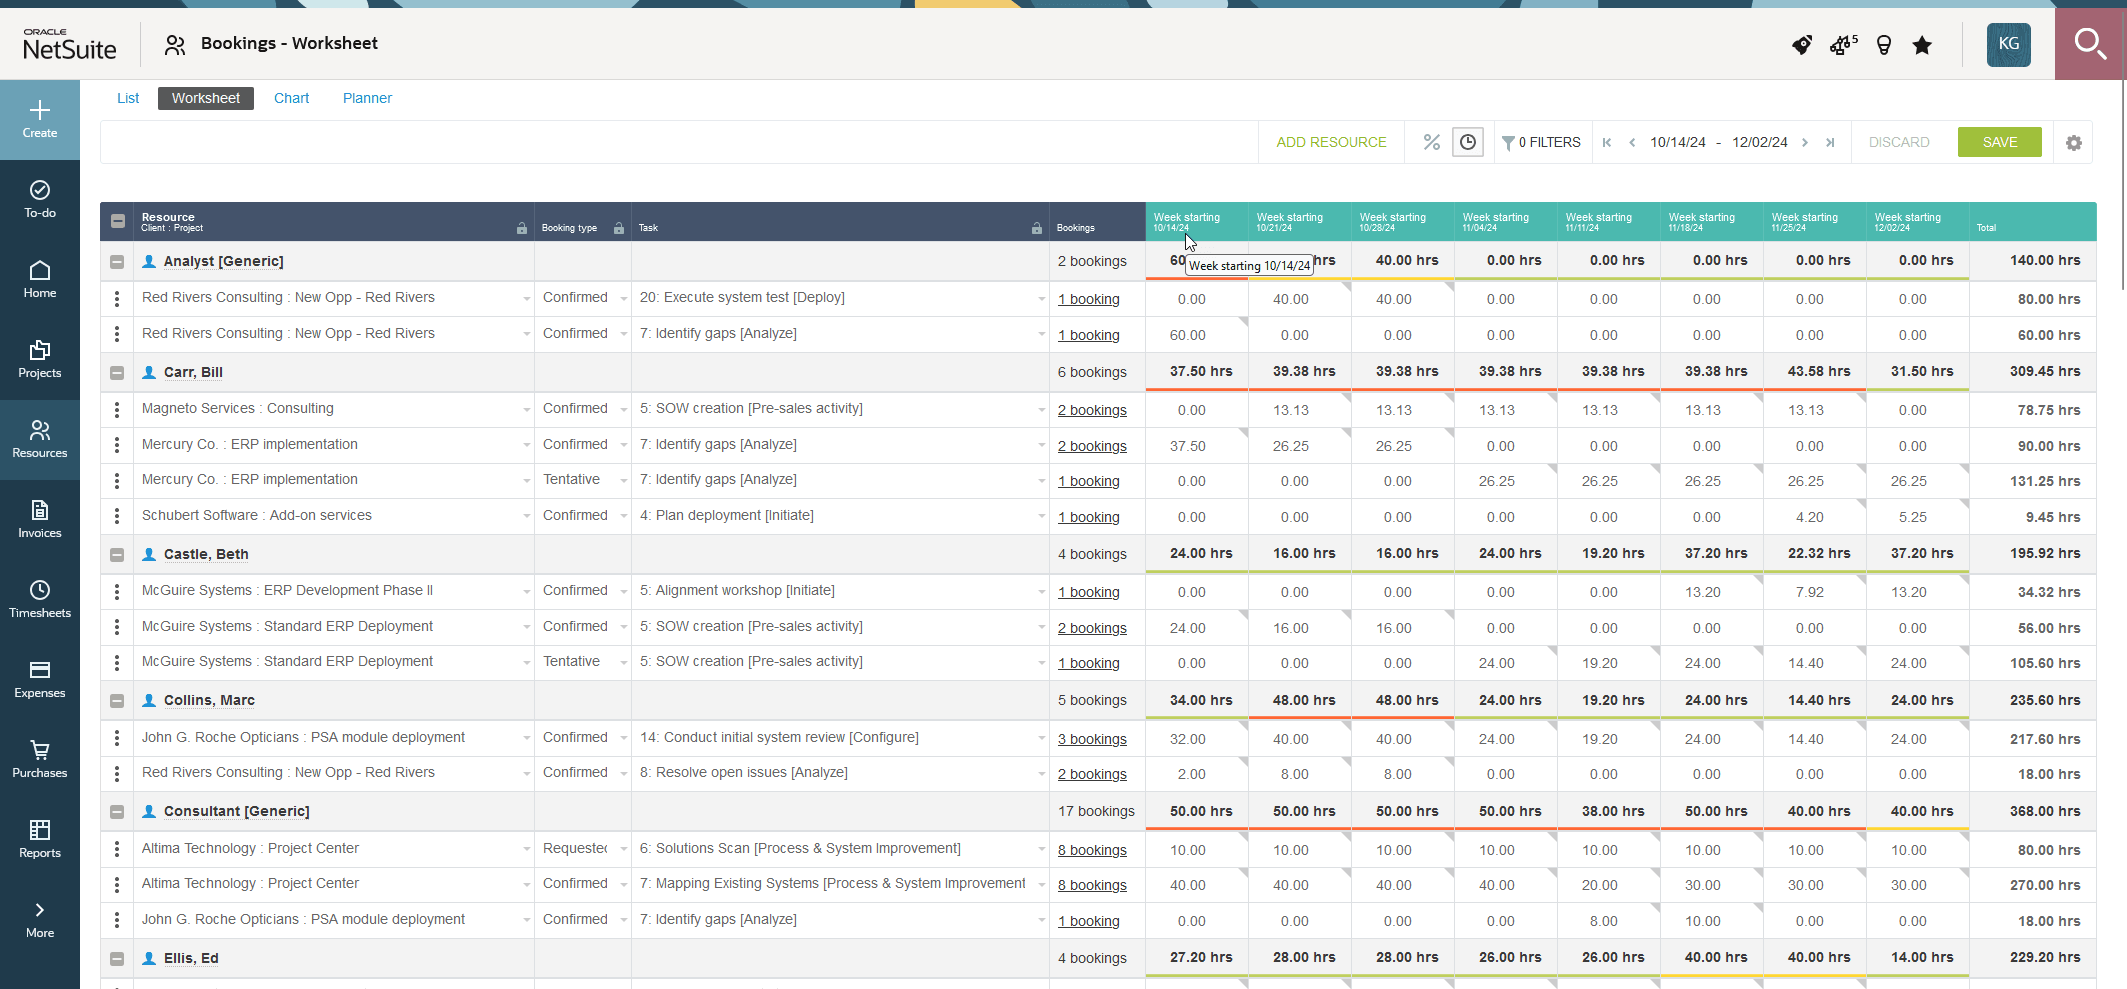
Task: Open Resources in sidebar
Action: [x=40, y=440]
